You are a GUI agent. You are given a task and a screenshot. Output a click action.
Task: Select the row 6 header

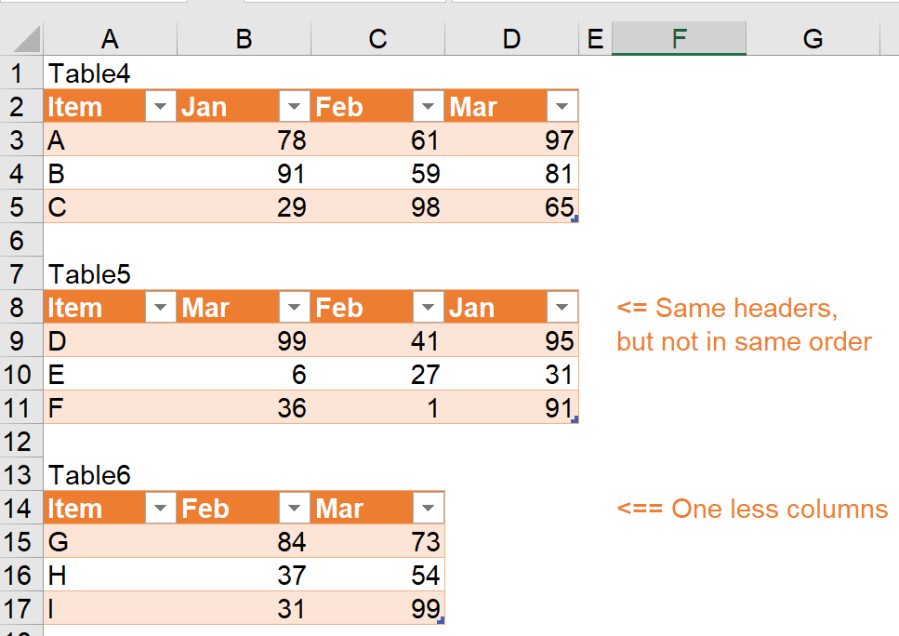[x=16, y=240]
